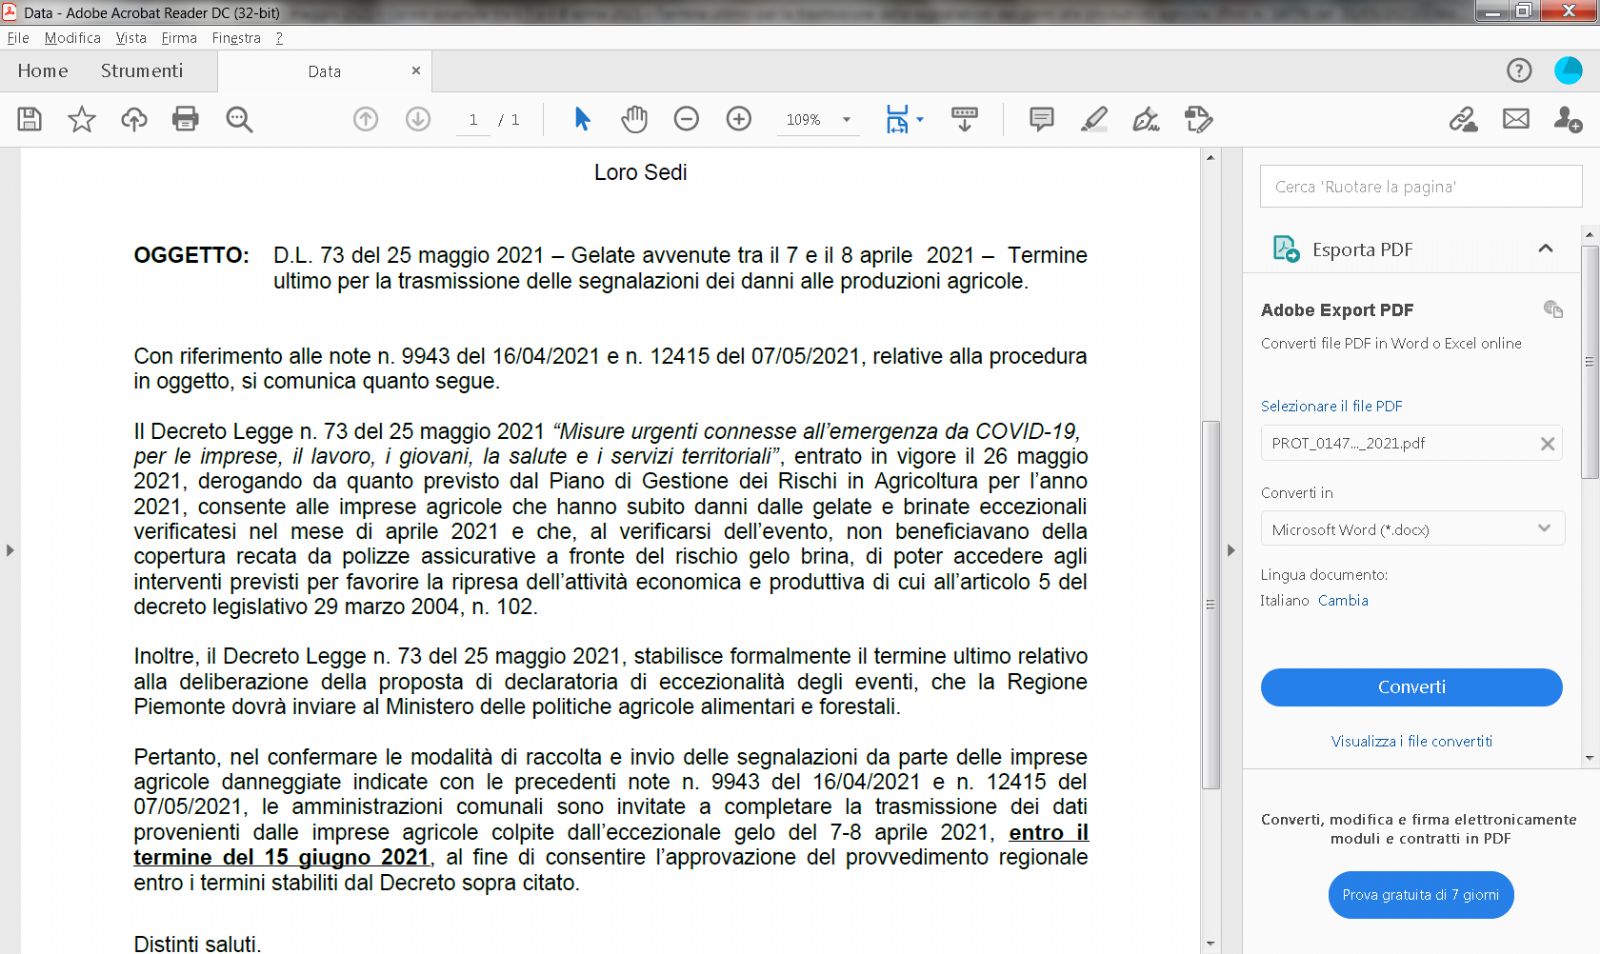This screenshot has width=1600, height=954.
Task: Activate the hand pan tool
Action: (634, 119)
